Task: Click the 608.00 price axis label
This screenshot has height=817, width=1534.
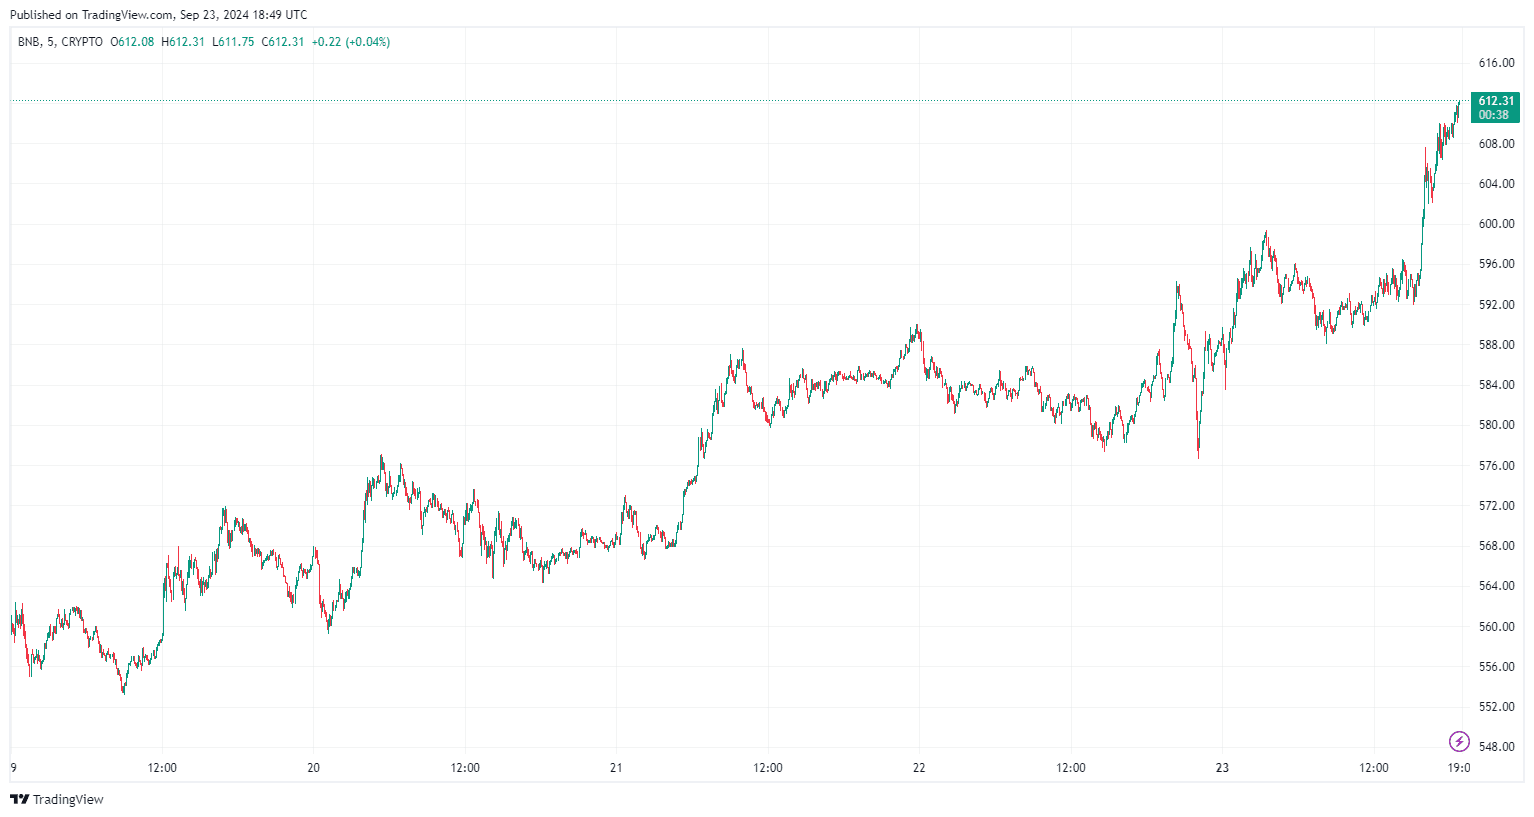Action: point(1496,144)
